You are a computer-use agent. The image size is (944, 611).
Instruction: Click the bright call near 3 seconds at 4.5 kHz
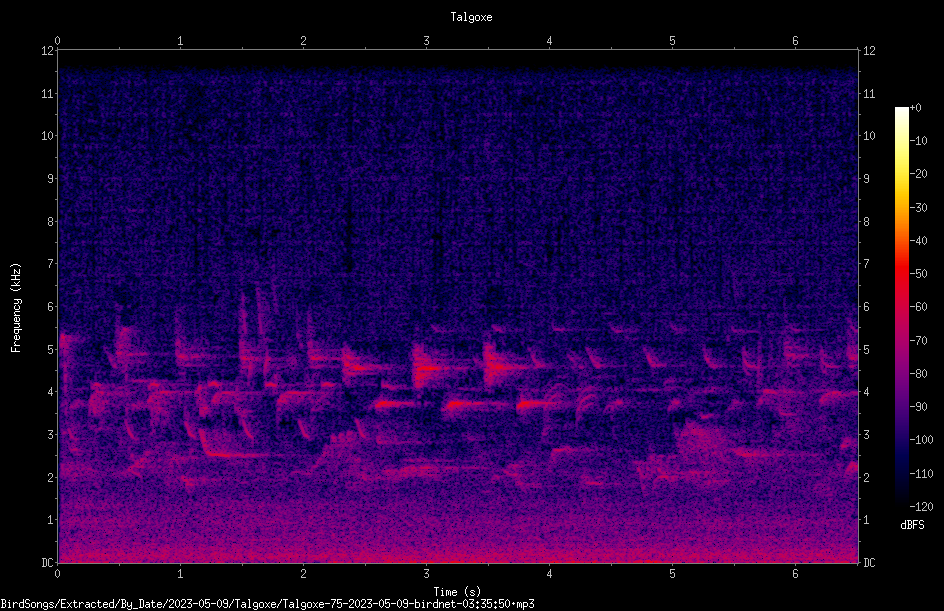pos(426,368)
